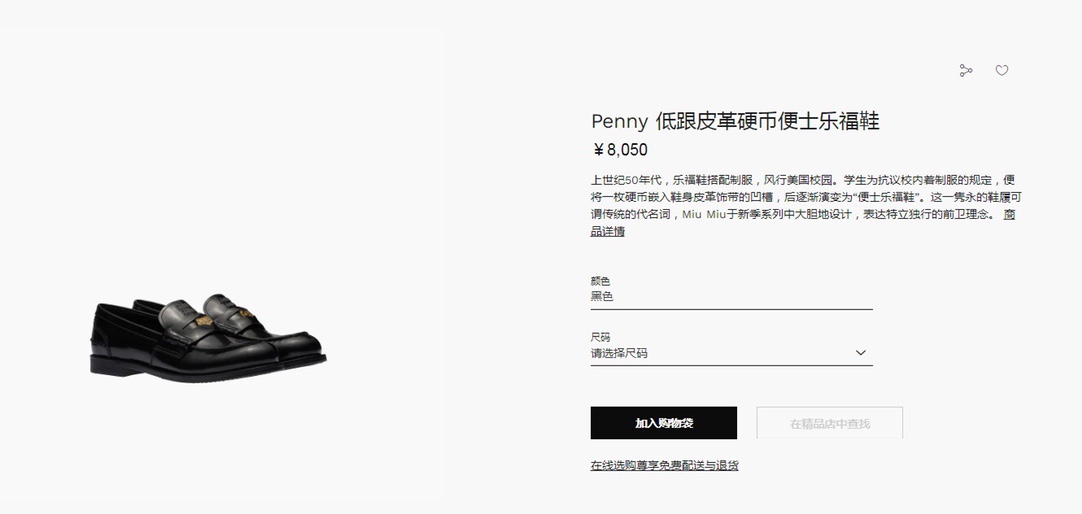Click the rear shoe heel in image
1082x514 pixels.
point(141,305)
